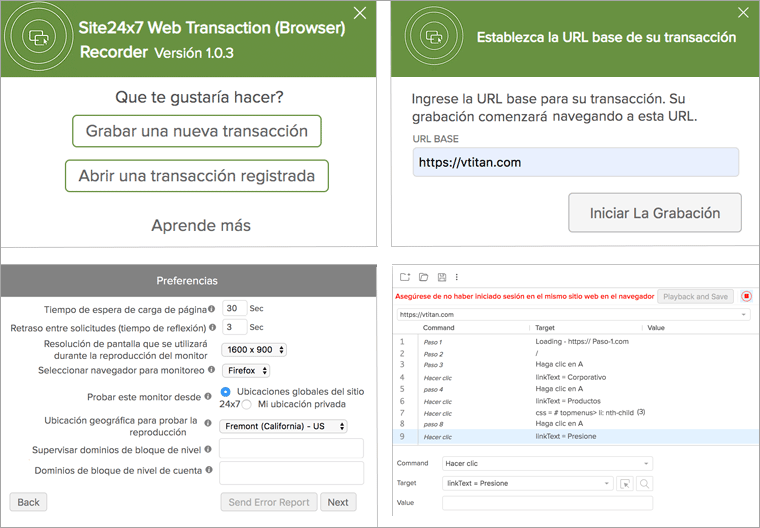Click the open folder icon in recorder toolbar
760x528 pixels.
click(x=423, y=277)
